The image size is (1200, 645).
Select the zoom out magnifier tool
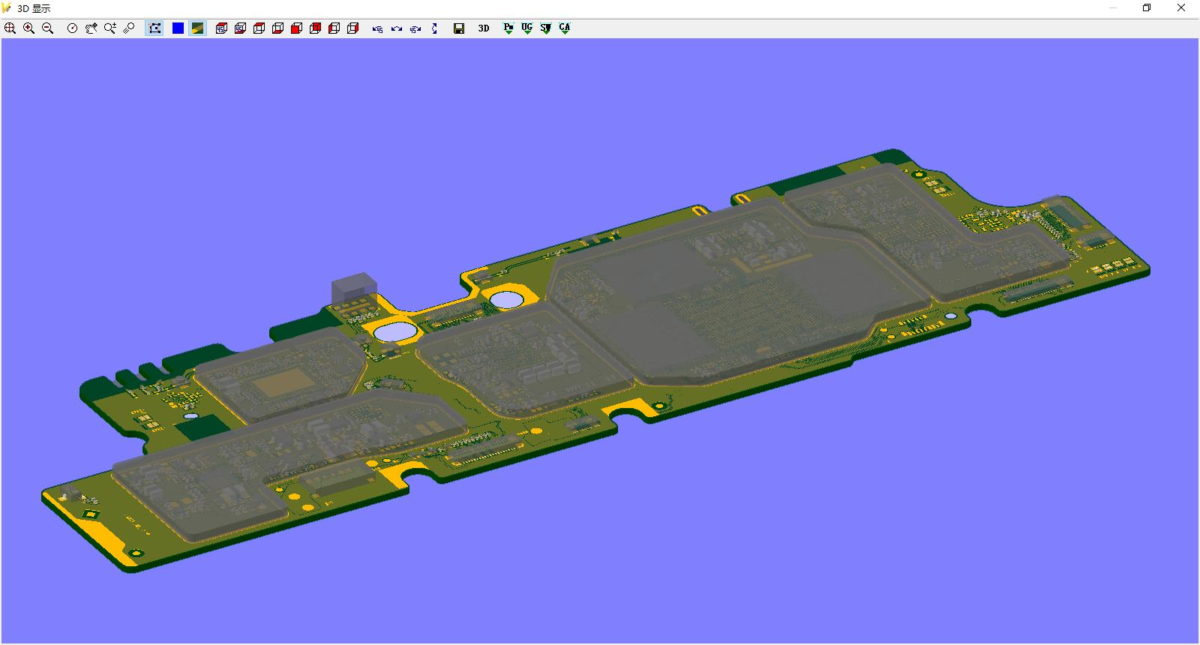(47, 28)
